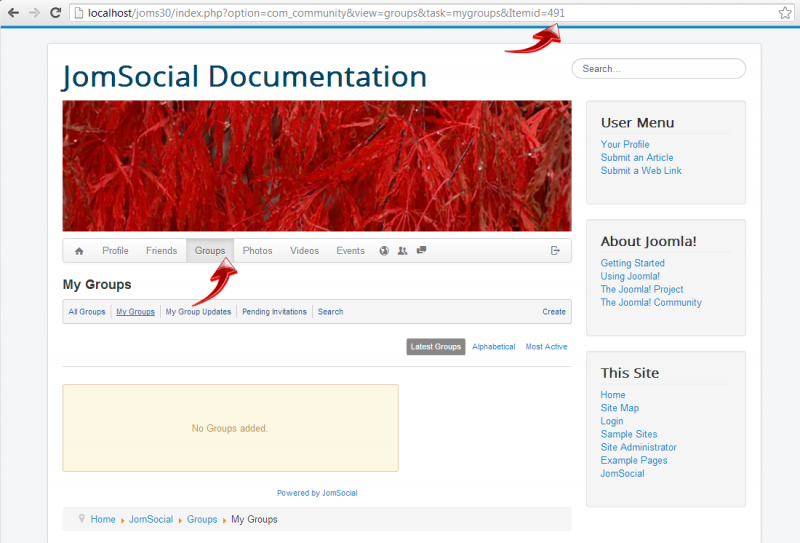
Task: Open Using Joomla! link
Action: point(630,276)
